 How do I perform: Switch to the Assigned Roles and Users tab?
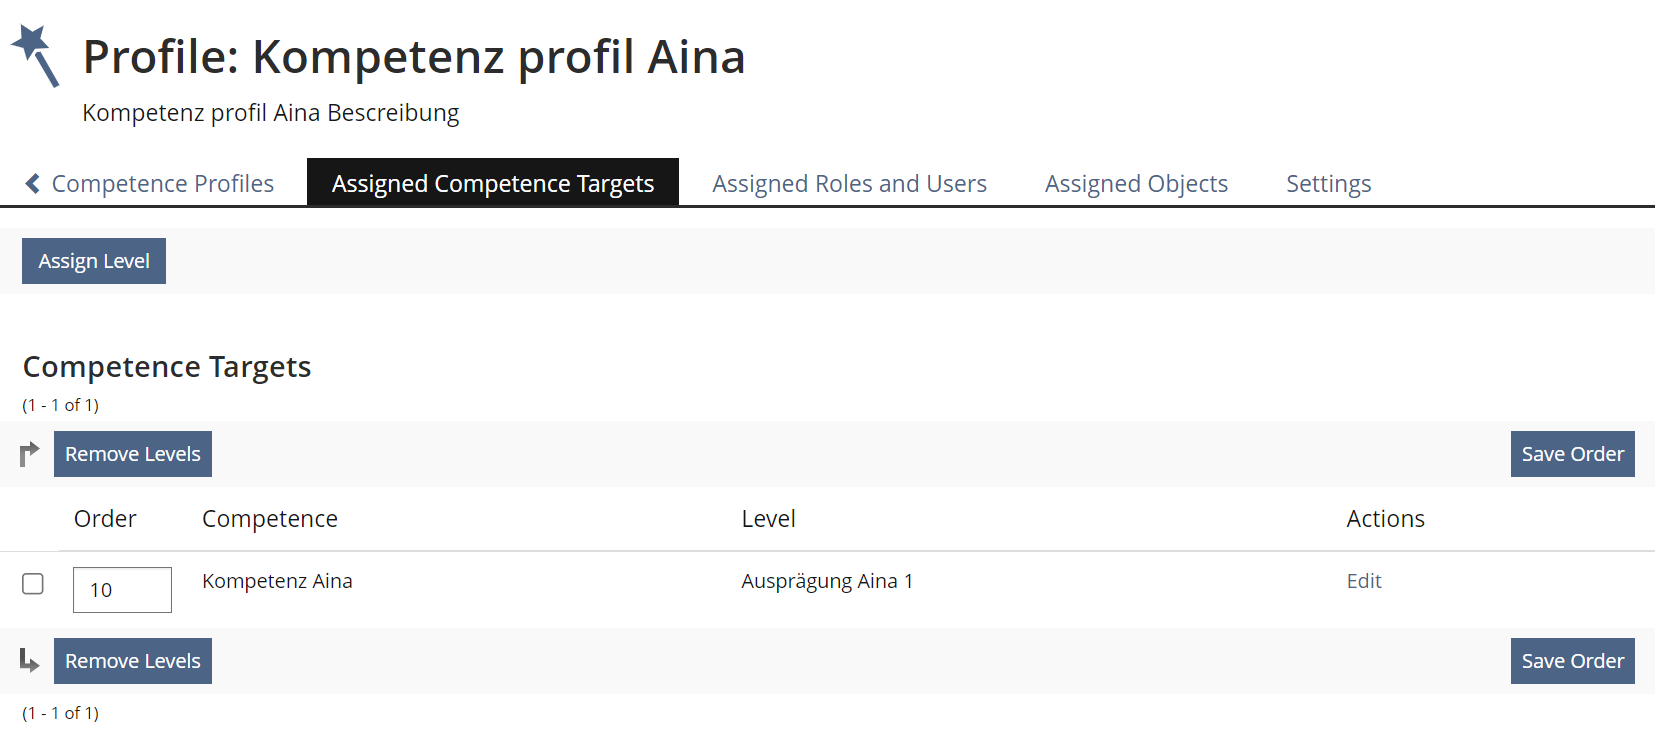(x=849, y=184)
